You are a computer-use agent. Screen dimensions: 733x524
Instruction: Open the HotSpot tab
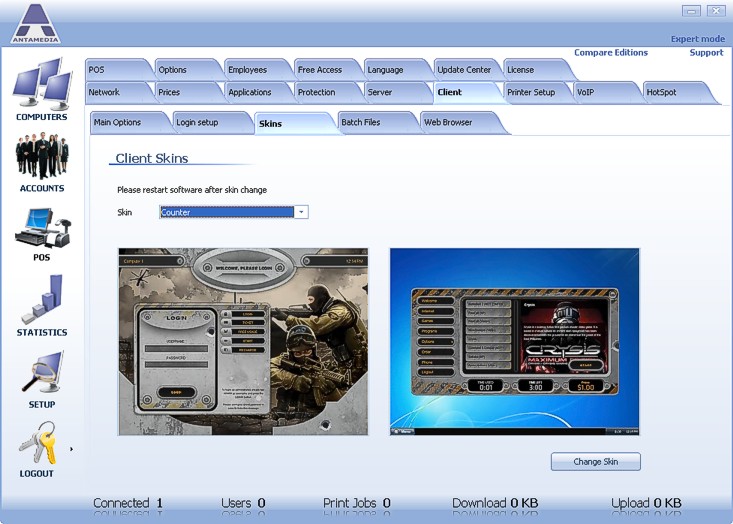(x=679, y=92)
